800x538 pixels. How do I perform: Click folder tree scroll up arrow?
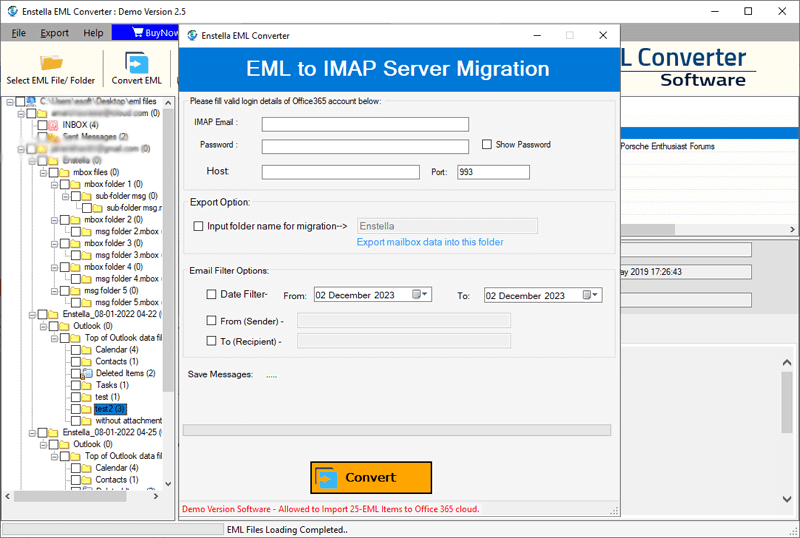click(168, 103)
